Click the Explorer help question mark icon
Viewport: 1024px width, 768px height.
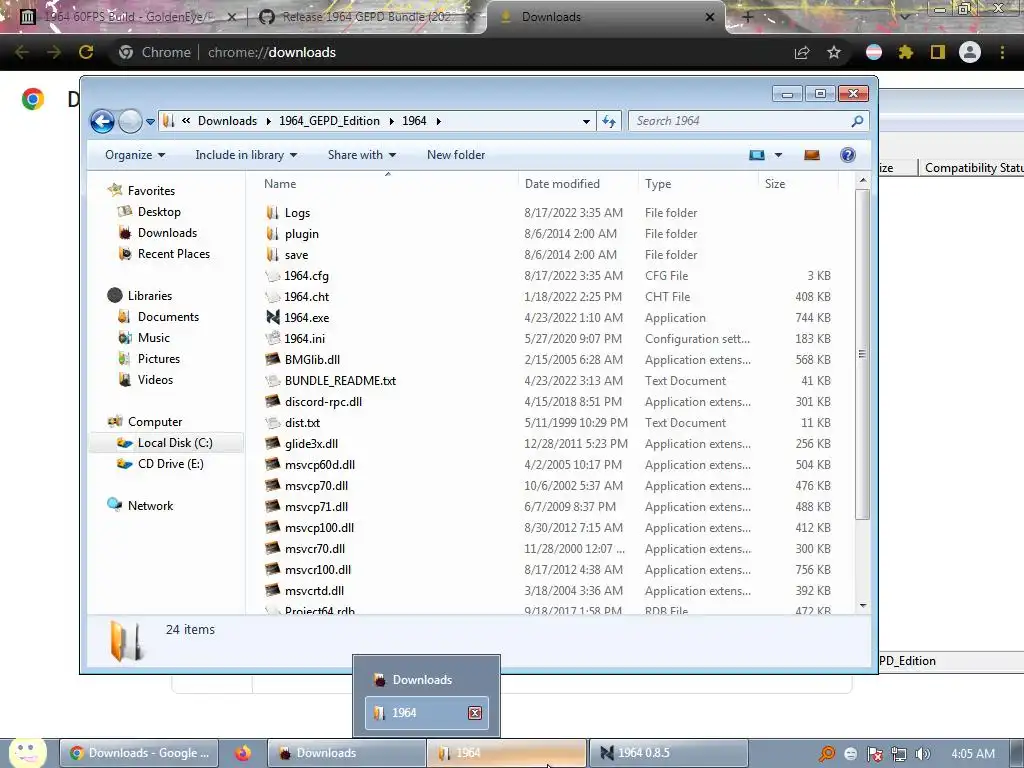click(x=848, y=155)
